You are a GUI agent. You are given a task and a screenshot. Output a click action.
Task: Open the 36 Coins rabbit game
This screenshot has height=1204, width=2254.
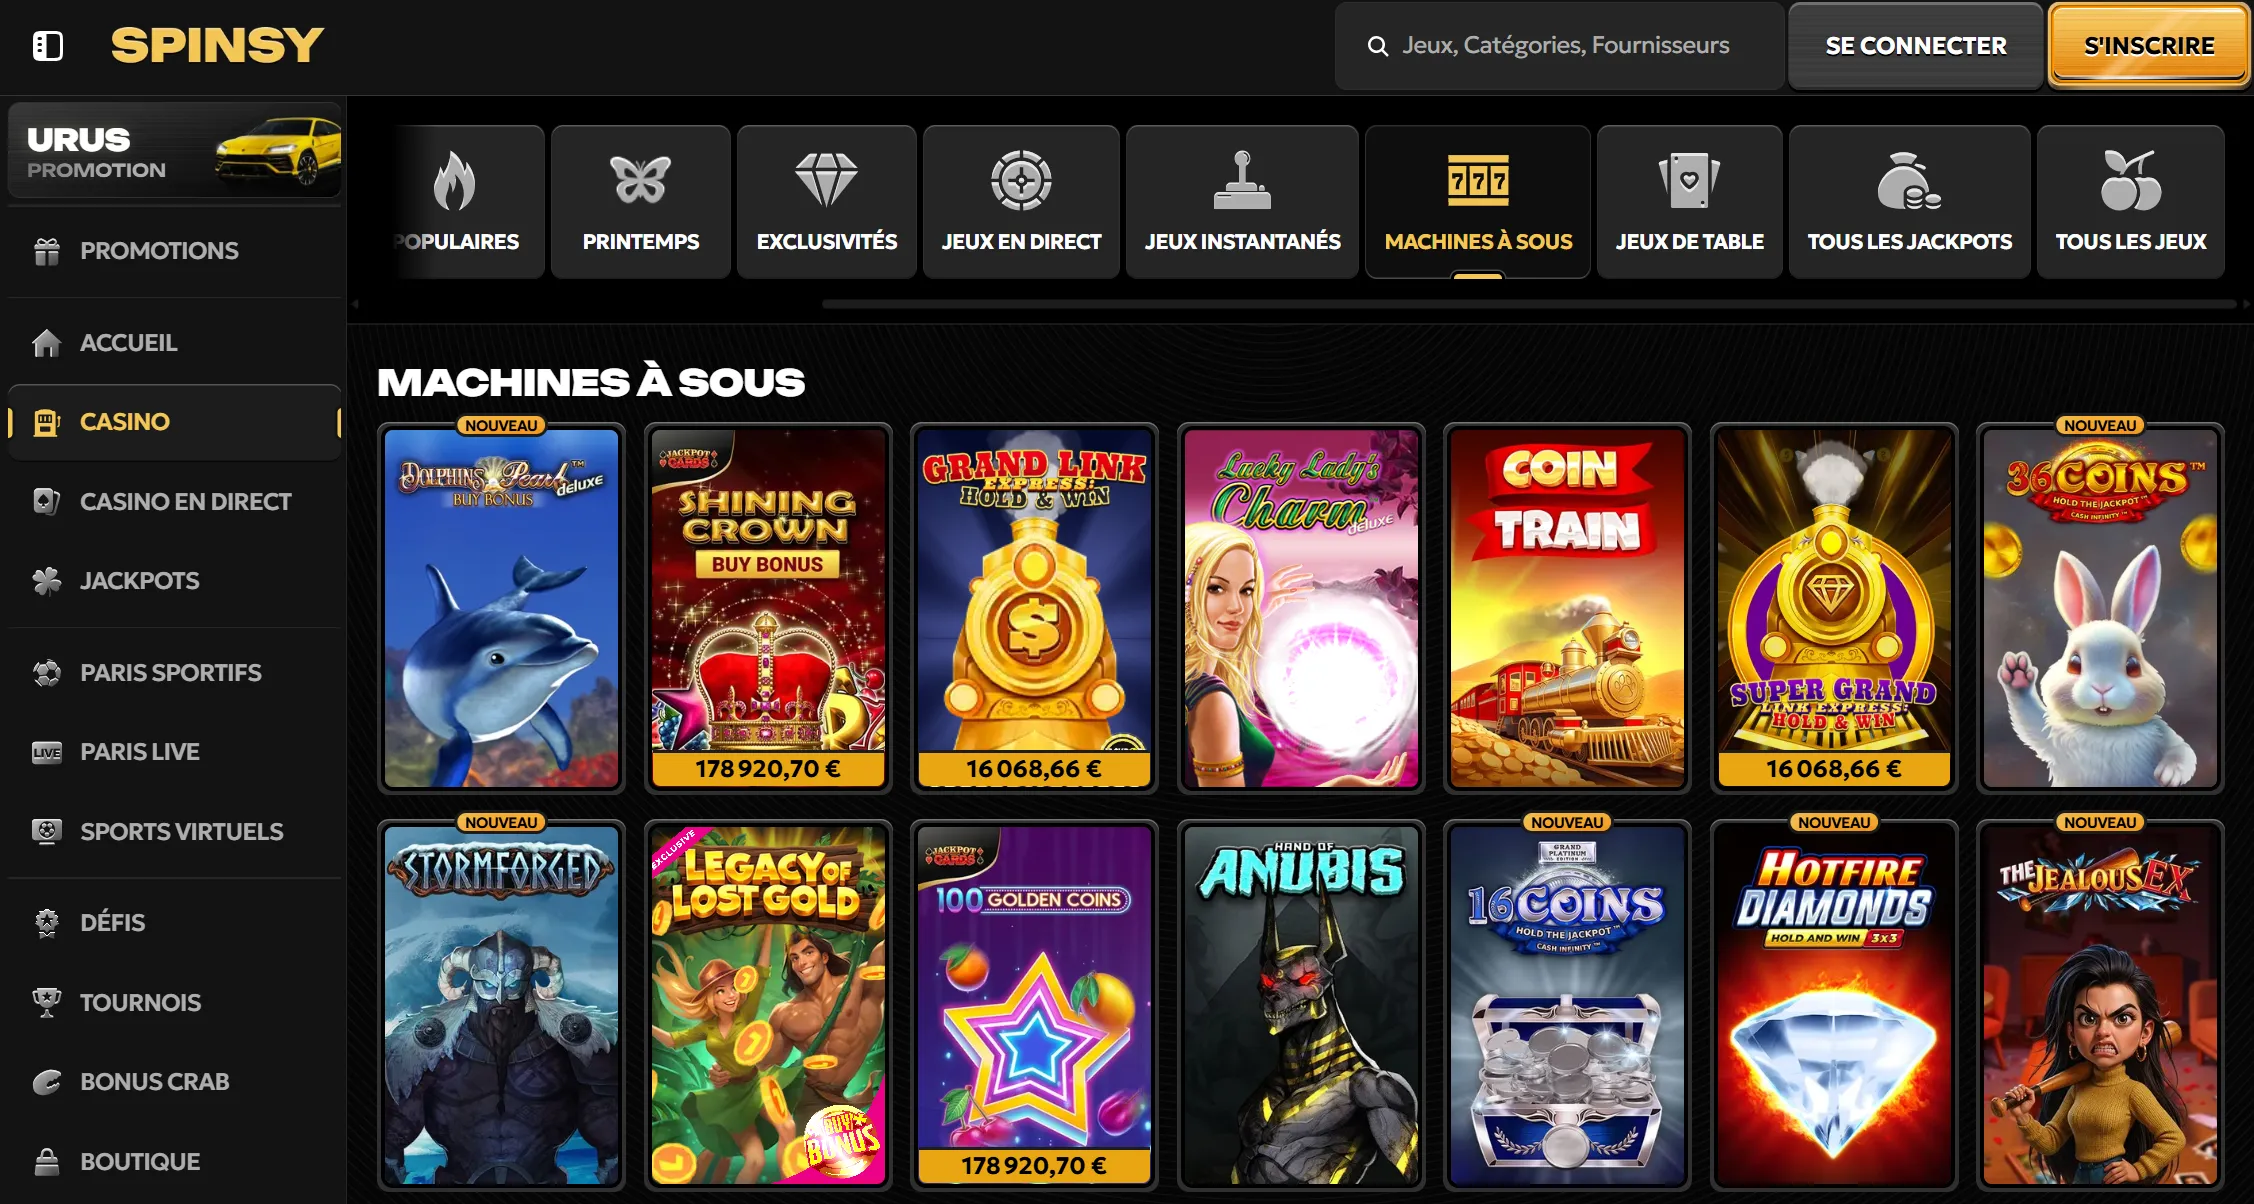[x=2100, y=608]
